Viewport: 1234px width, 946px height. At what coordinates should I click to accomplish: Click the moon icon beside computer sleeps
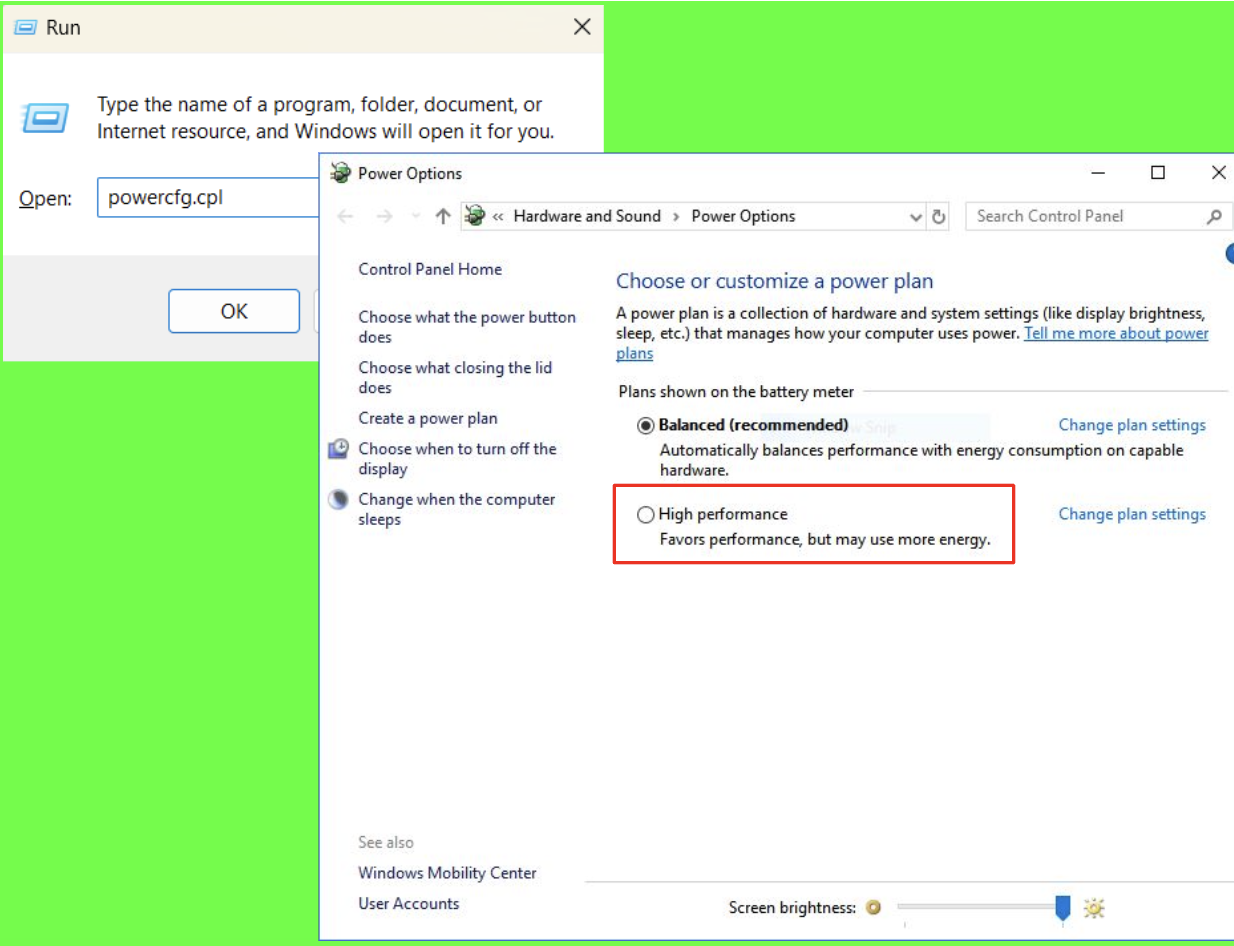[x=339, y=499]
